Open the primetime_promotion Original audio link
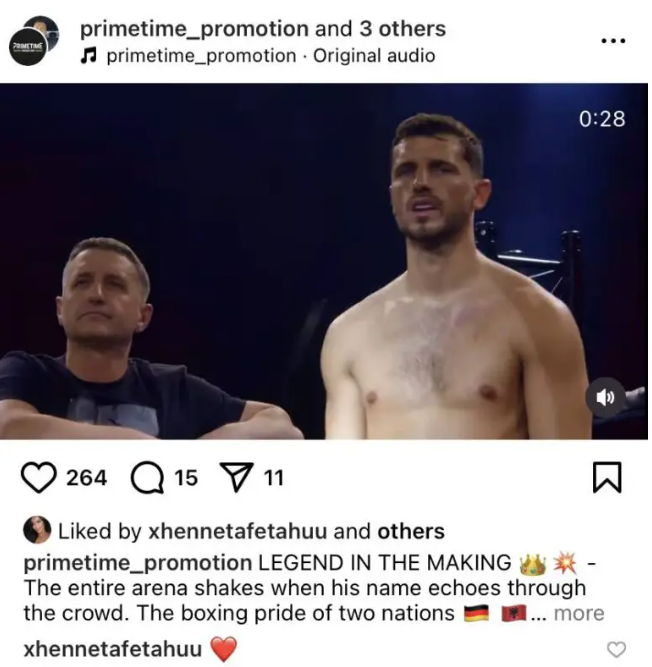This screenshot has width=652, height=667. [271, 56]
